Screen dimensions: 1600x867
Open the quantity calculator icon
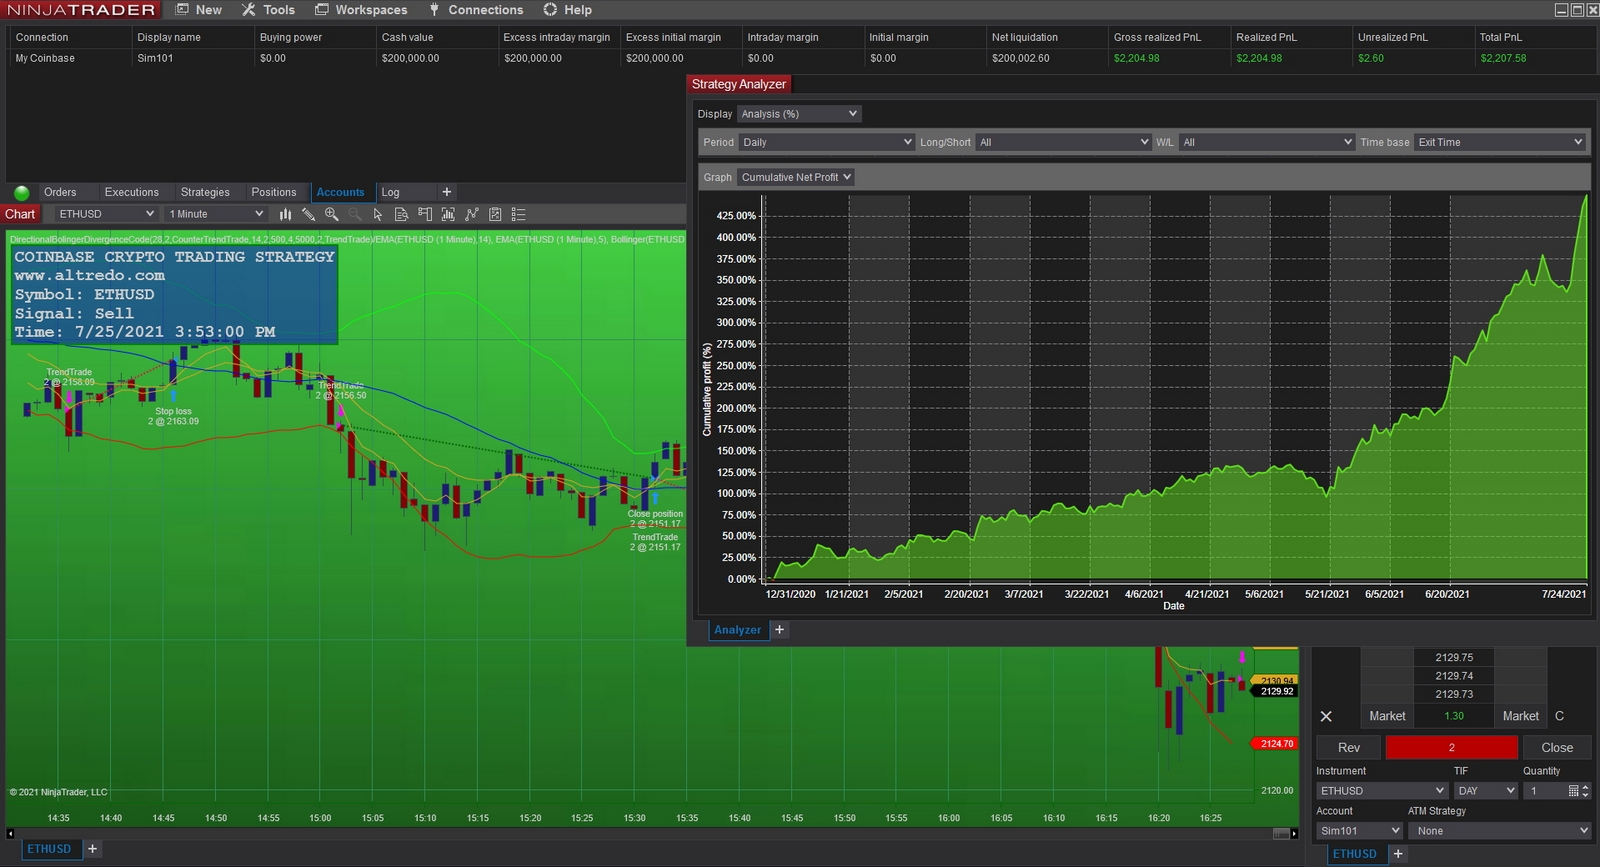tap(1573, 791)
